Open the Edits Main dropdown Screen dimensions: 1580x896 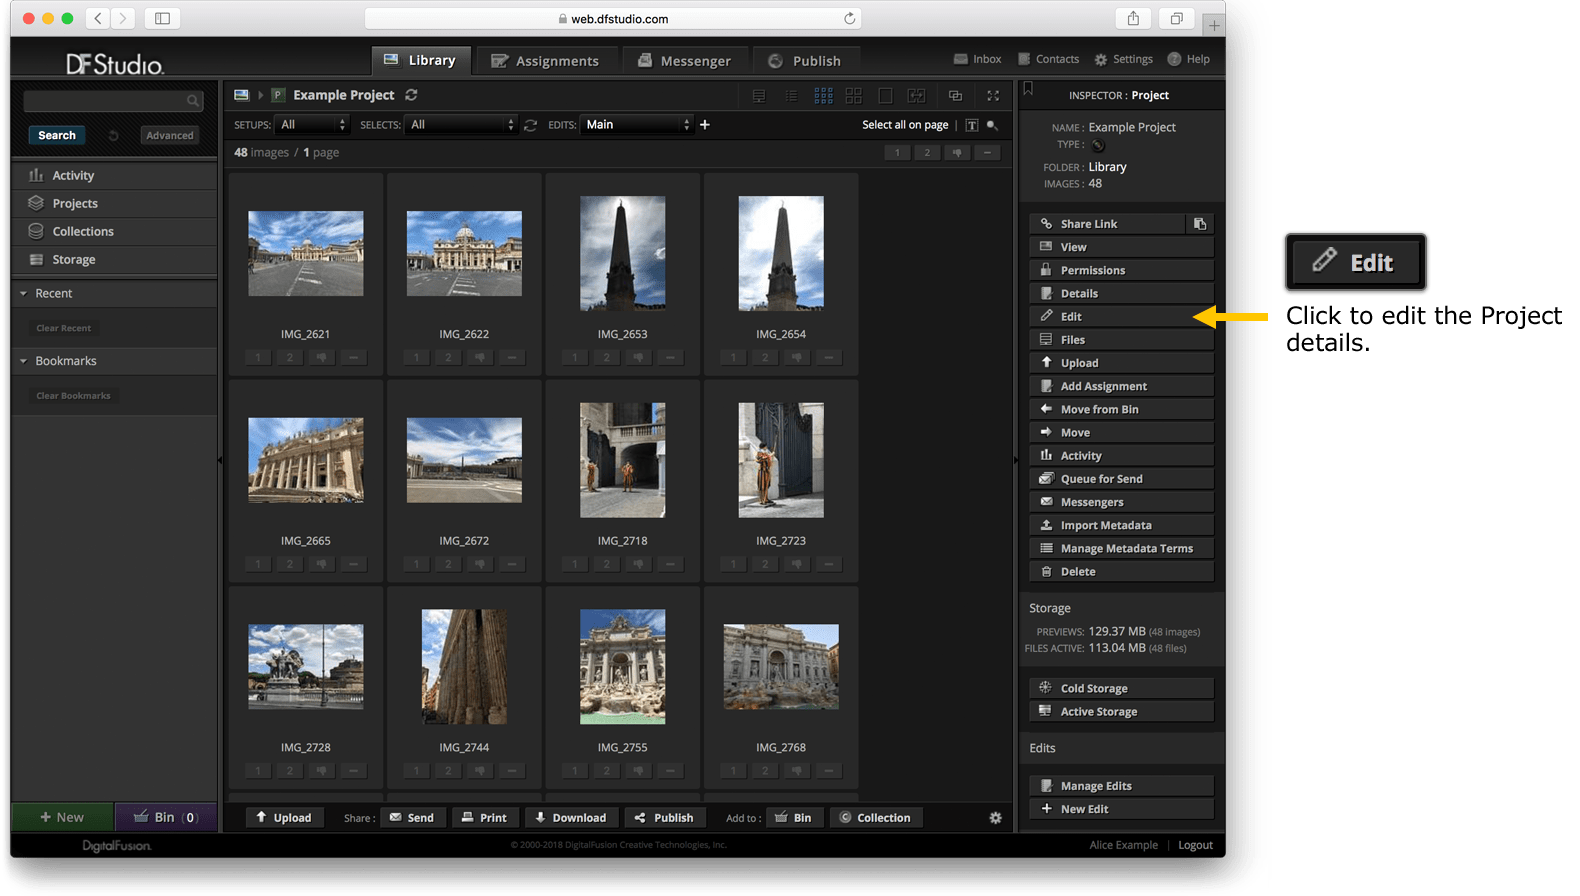click(x=637, y=125)
